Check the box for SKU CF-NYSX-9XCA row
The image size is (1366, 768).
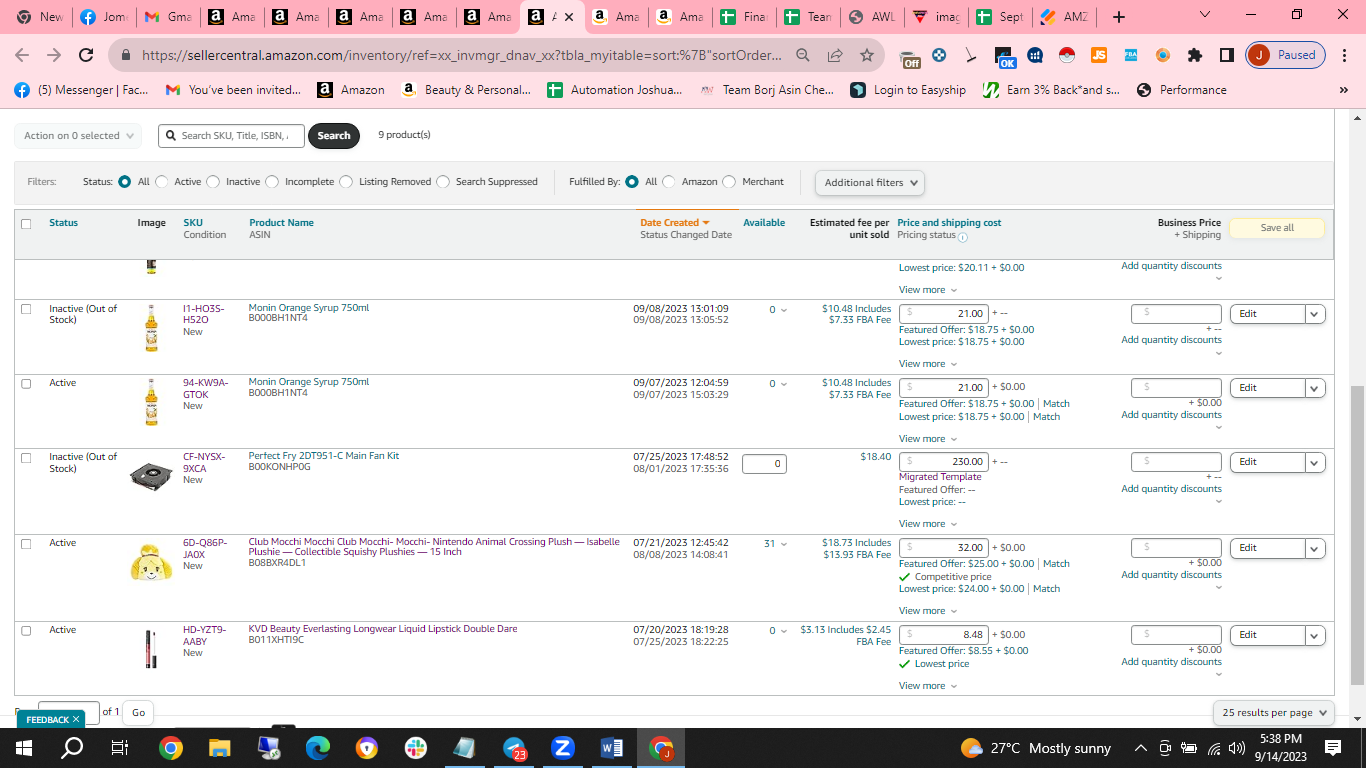coord(26,457)
